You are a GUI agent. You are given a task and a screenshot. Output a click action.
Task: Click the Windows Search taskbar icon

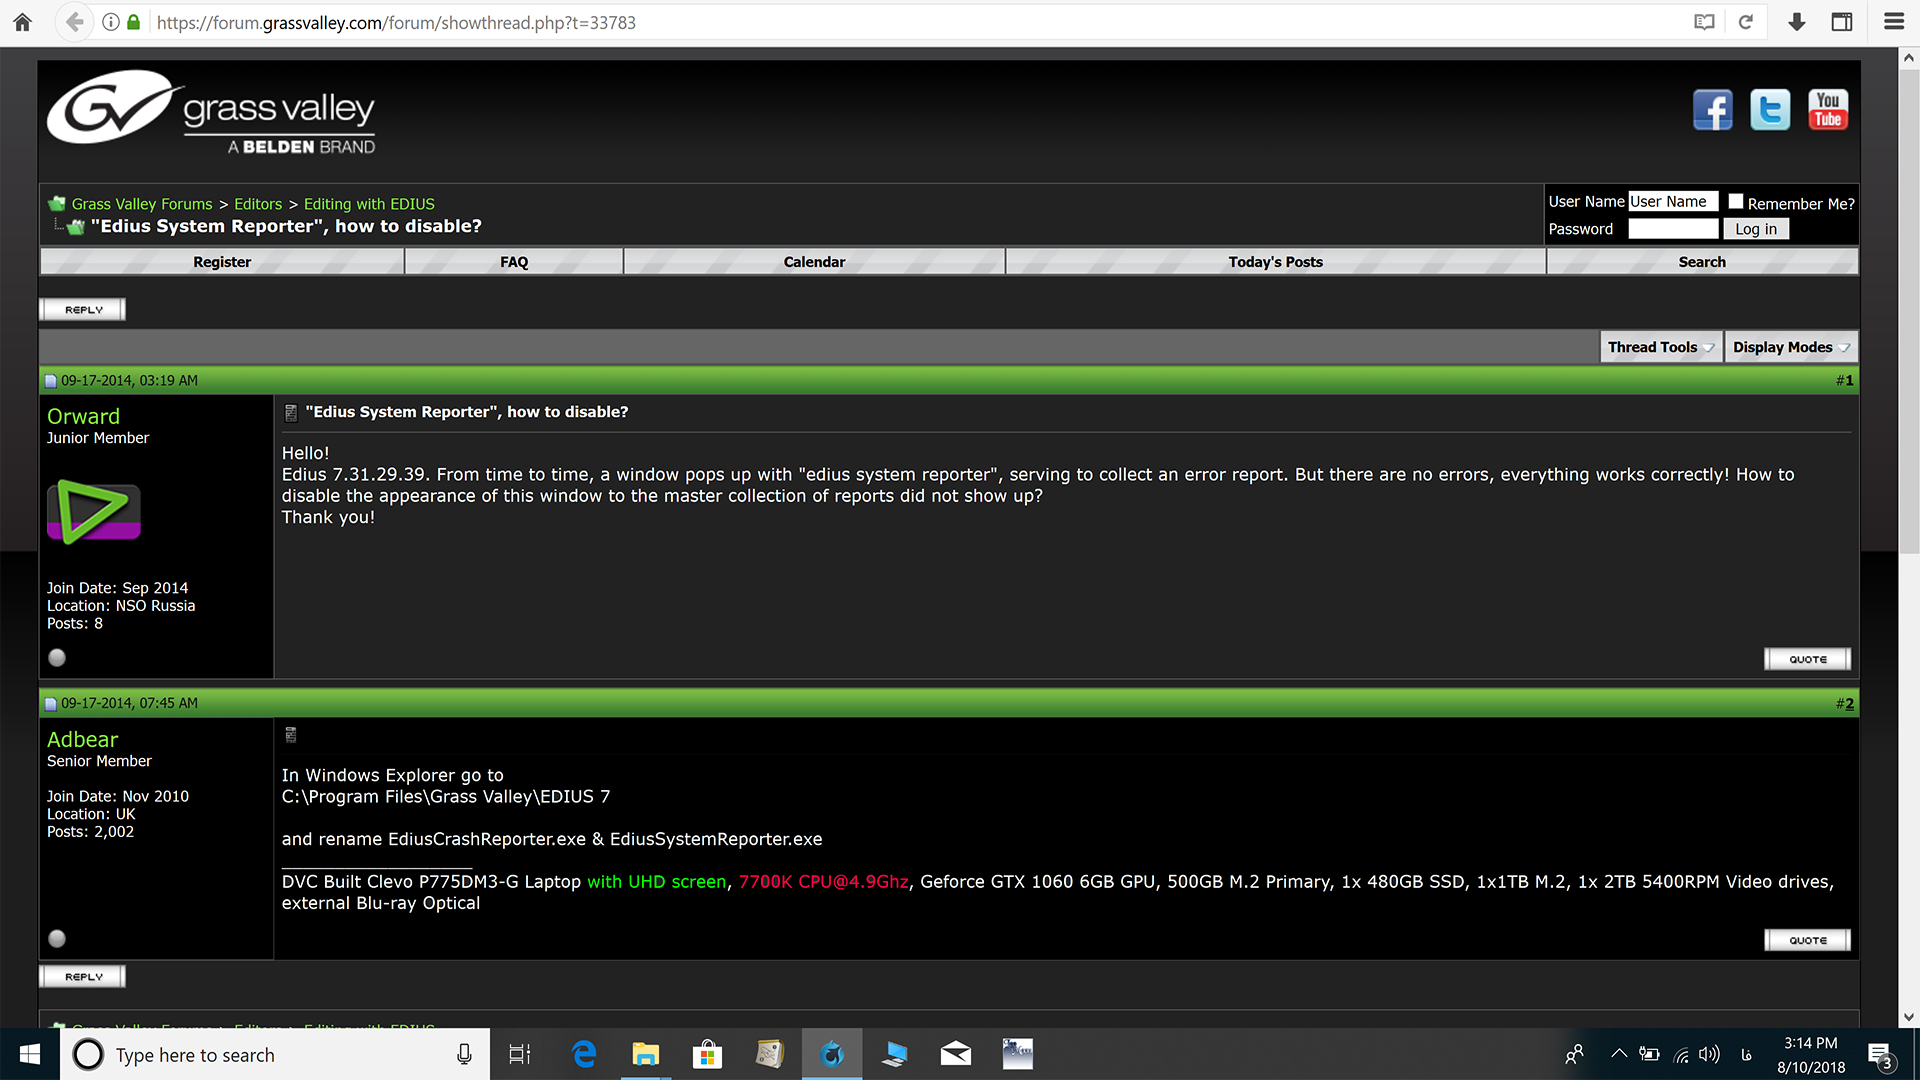tap(87, 1054)
